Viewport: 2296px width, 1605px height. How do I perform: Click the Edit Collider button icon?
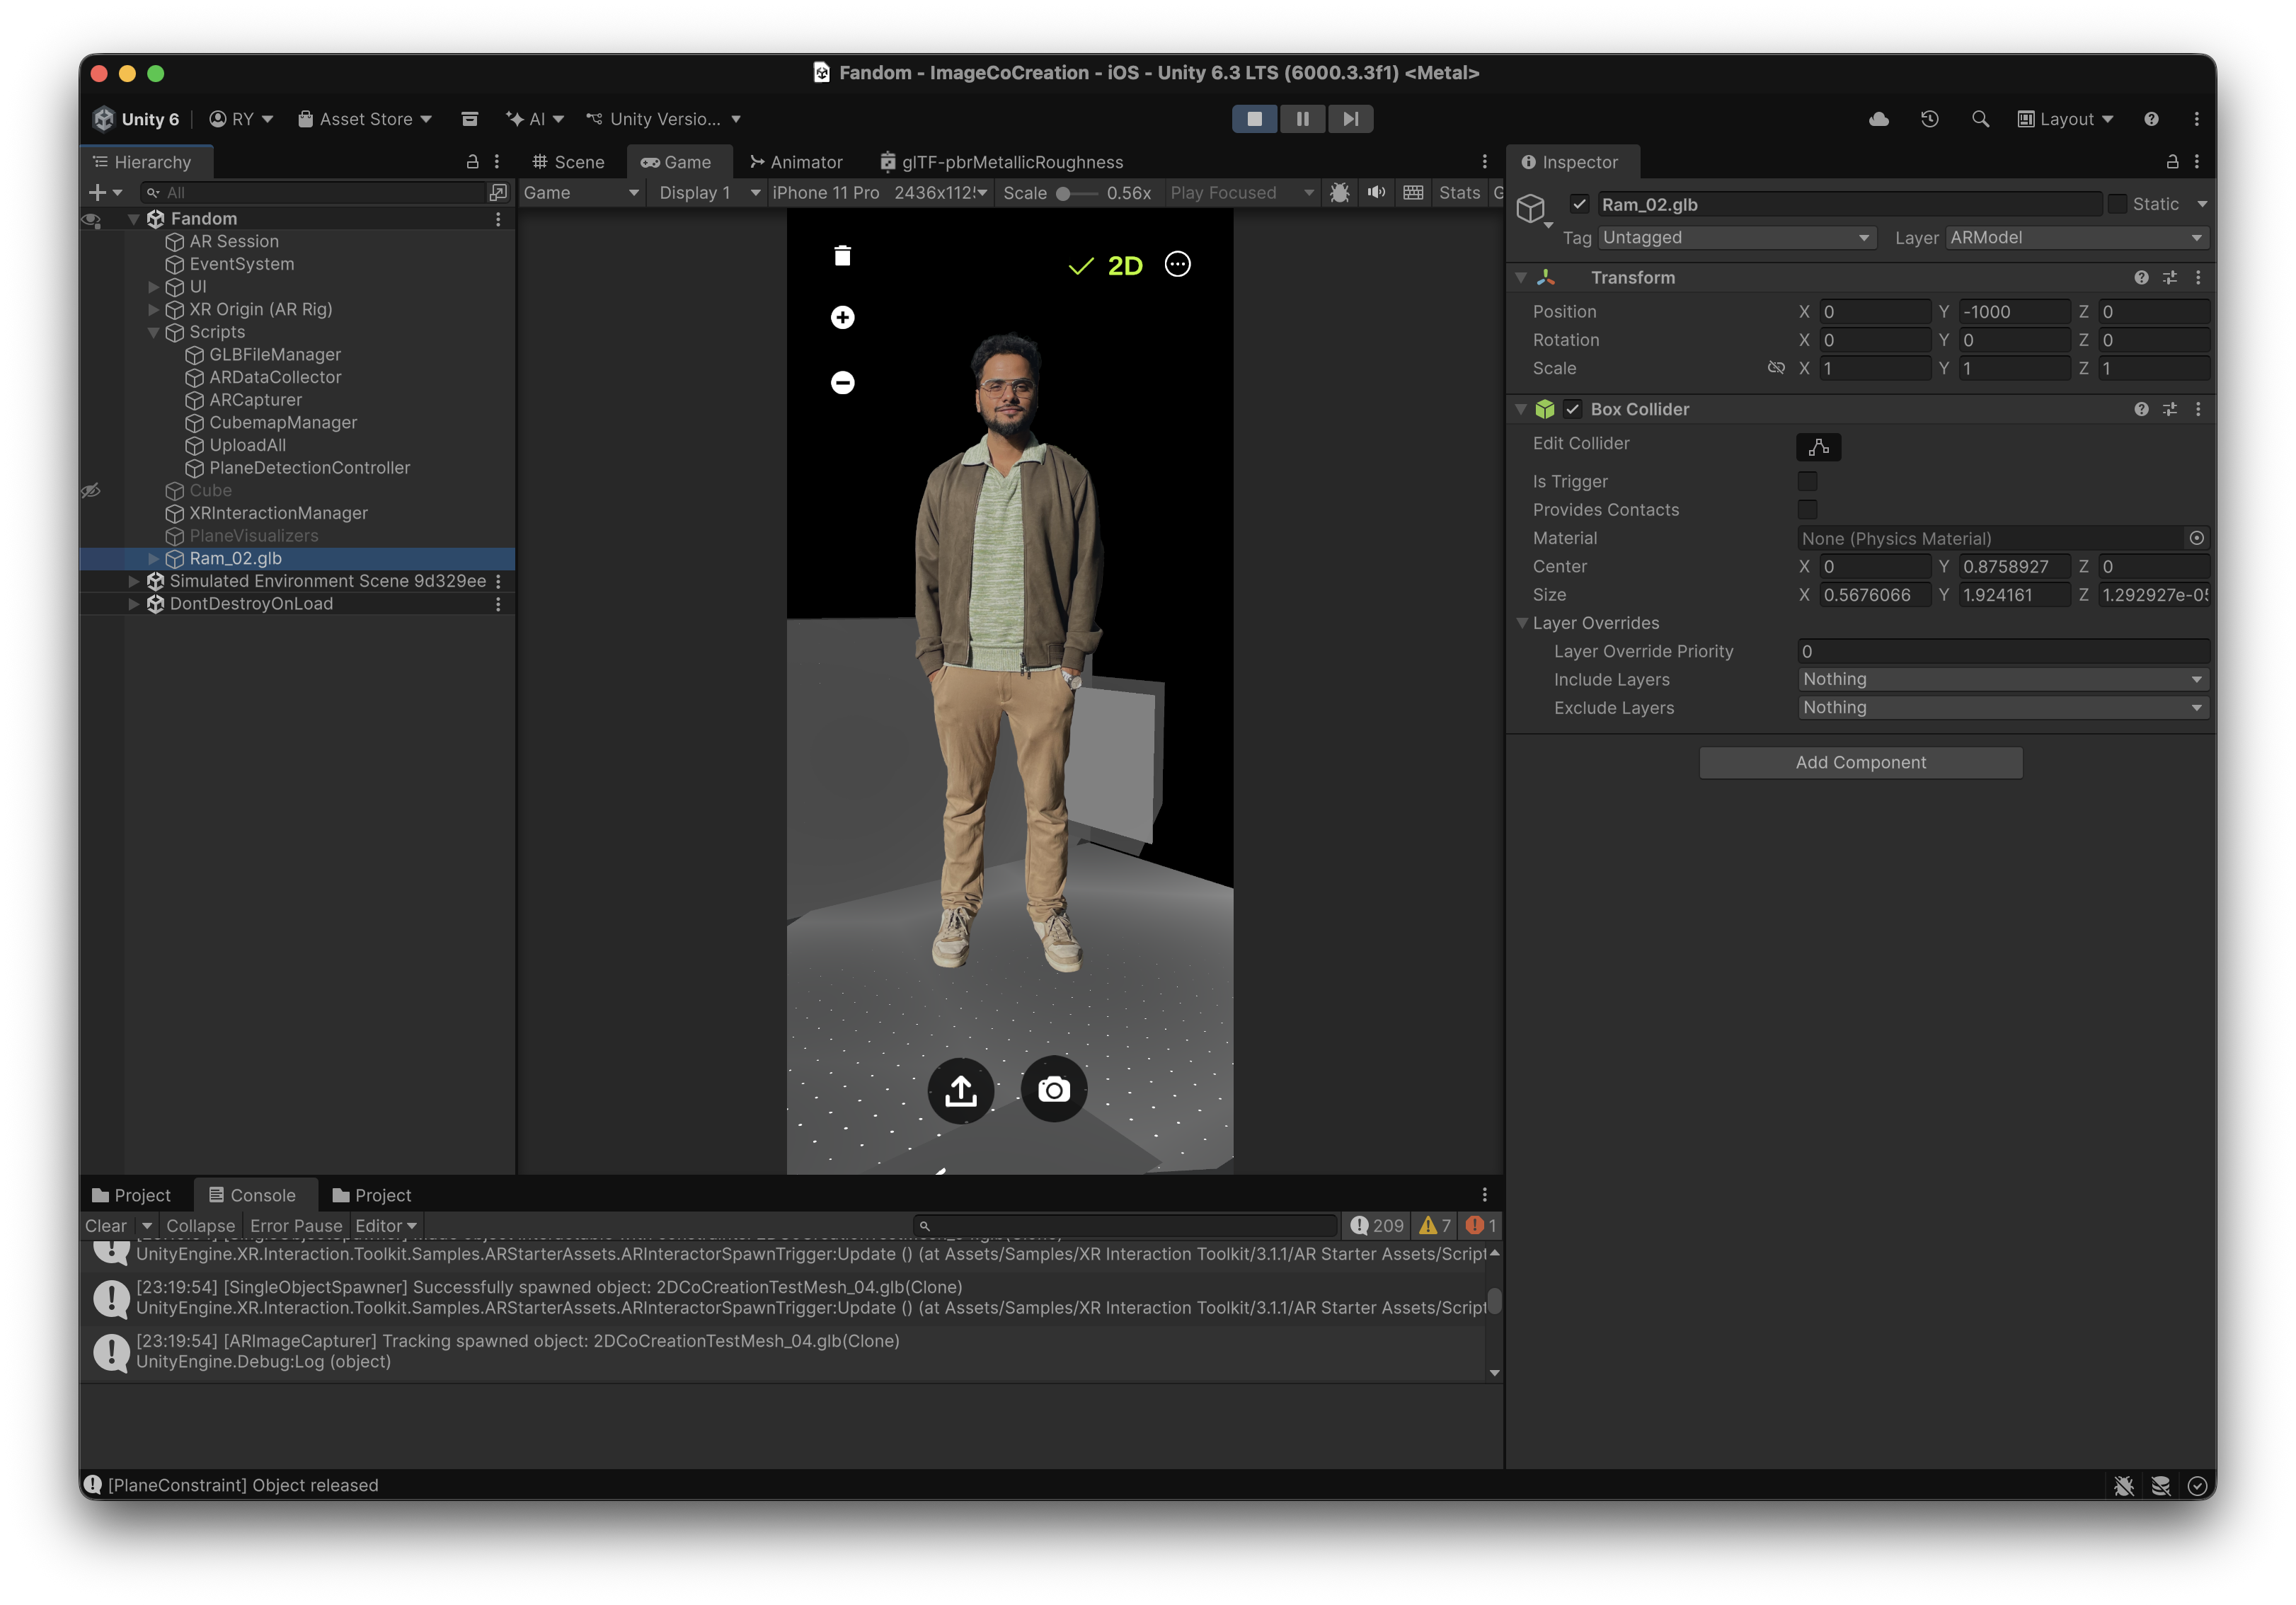tap(1818, 447)
